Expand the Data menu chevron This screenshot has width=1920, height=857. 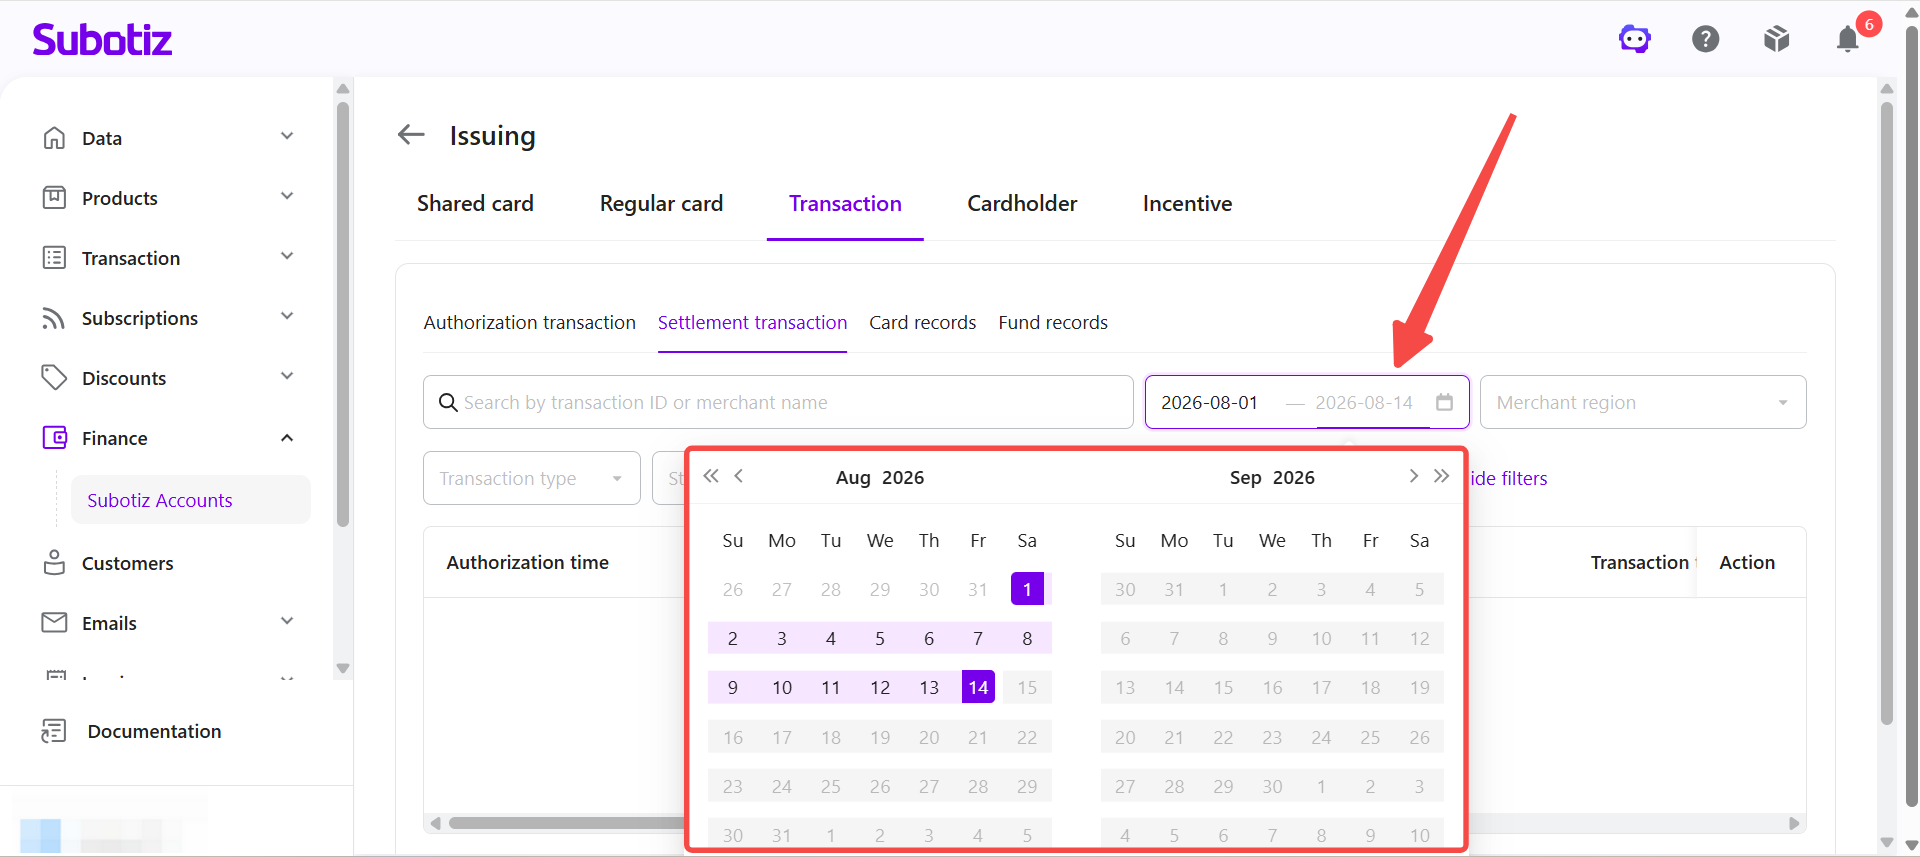[287, 136]
